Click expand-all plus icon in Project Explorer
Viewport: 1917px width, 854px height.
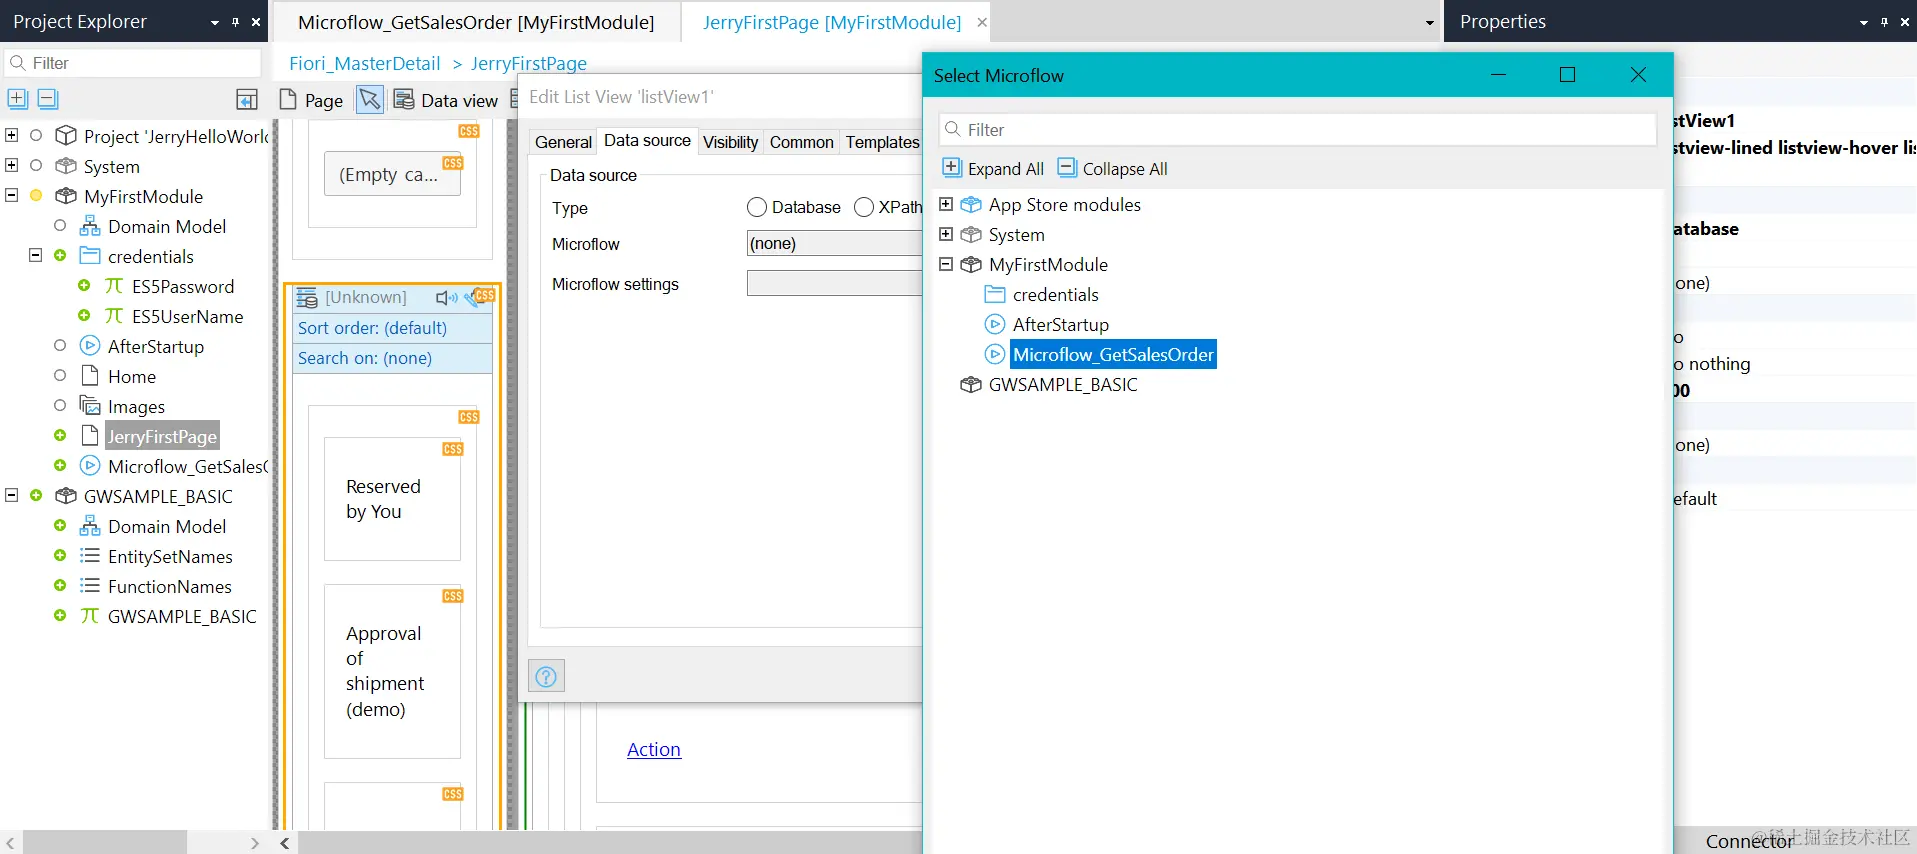coord(18,99)
